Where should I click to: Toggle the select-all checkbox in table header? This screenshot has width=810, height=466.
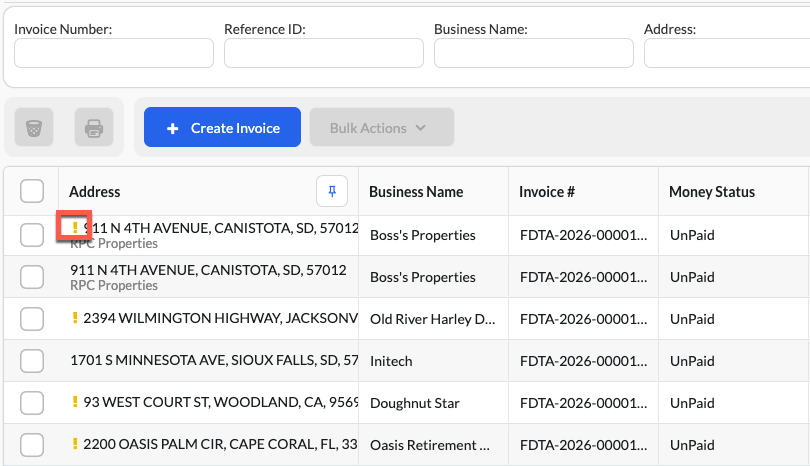[x=32, y=191]
